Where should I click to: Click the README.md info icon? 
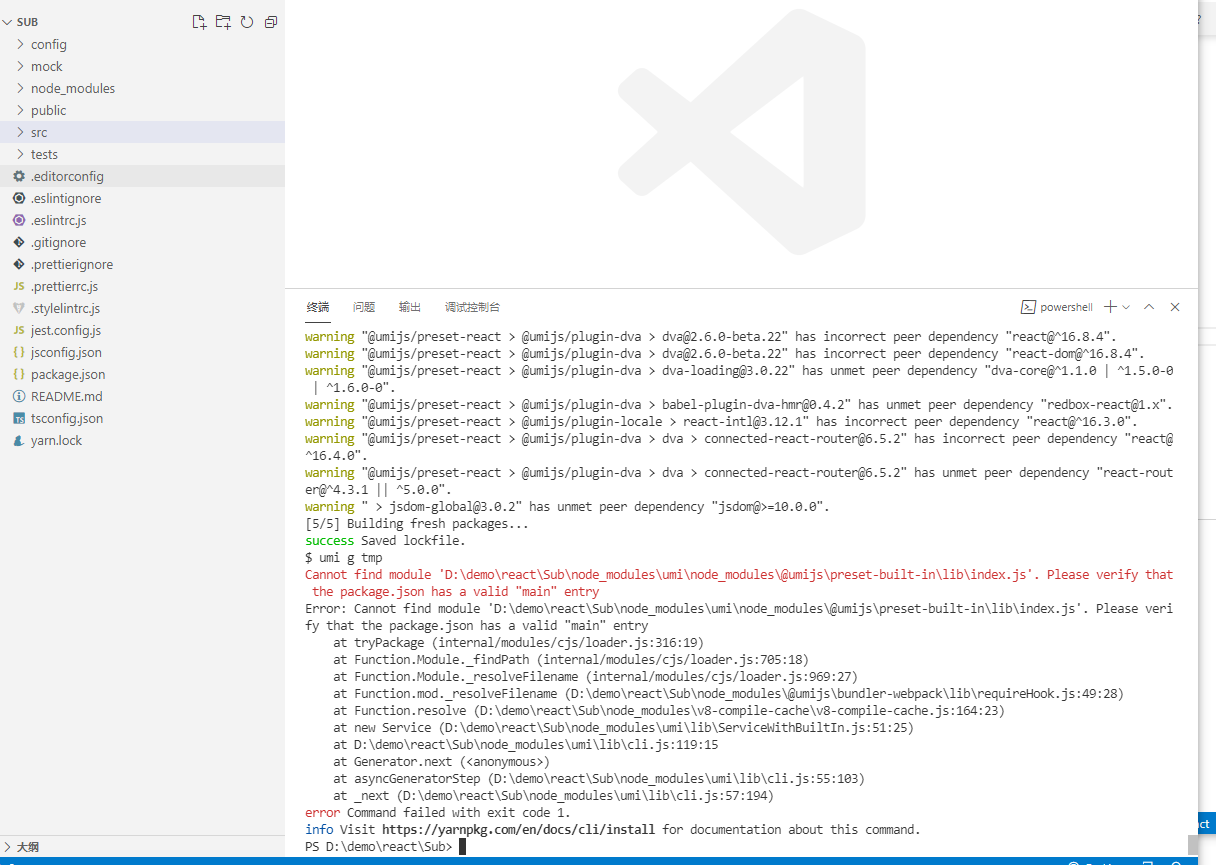pos(19,396)
